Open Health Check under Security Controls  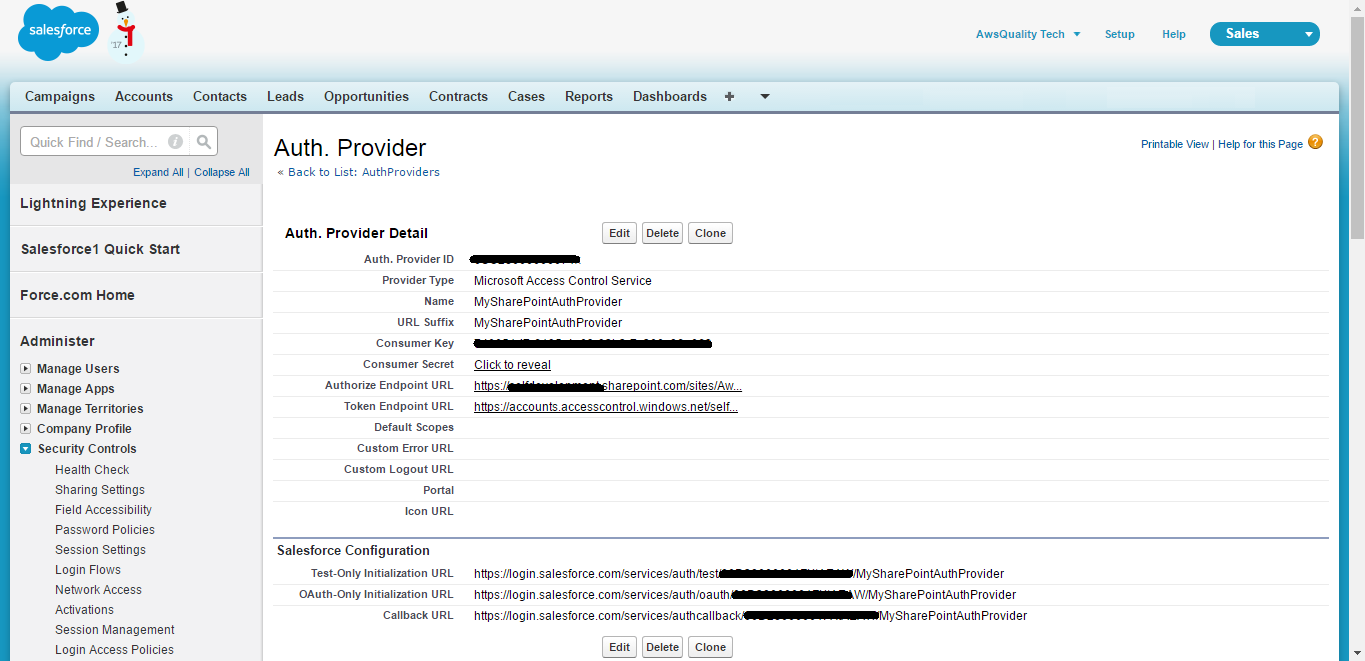[92, 470]
